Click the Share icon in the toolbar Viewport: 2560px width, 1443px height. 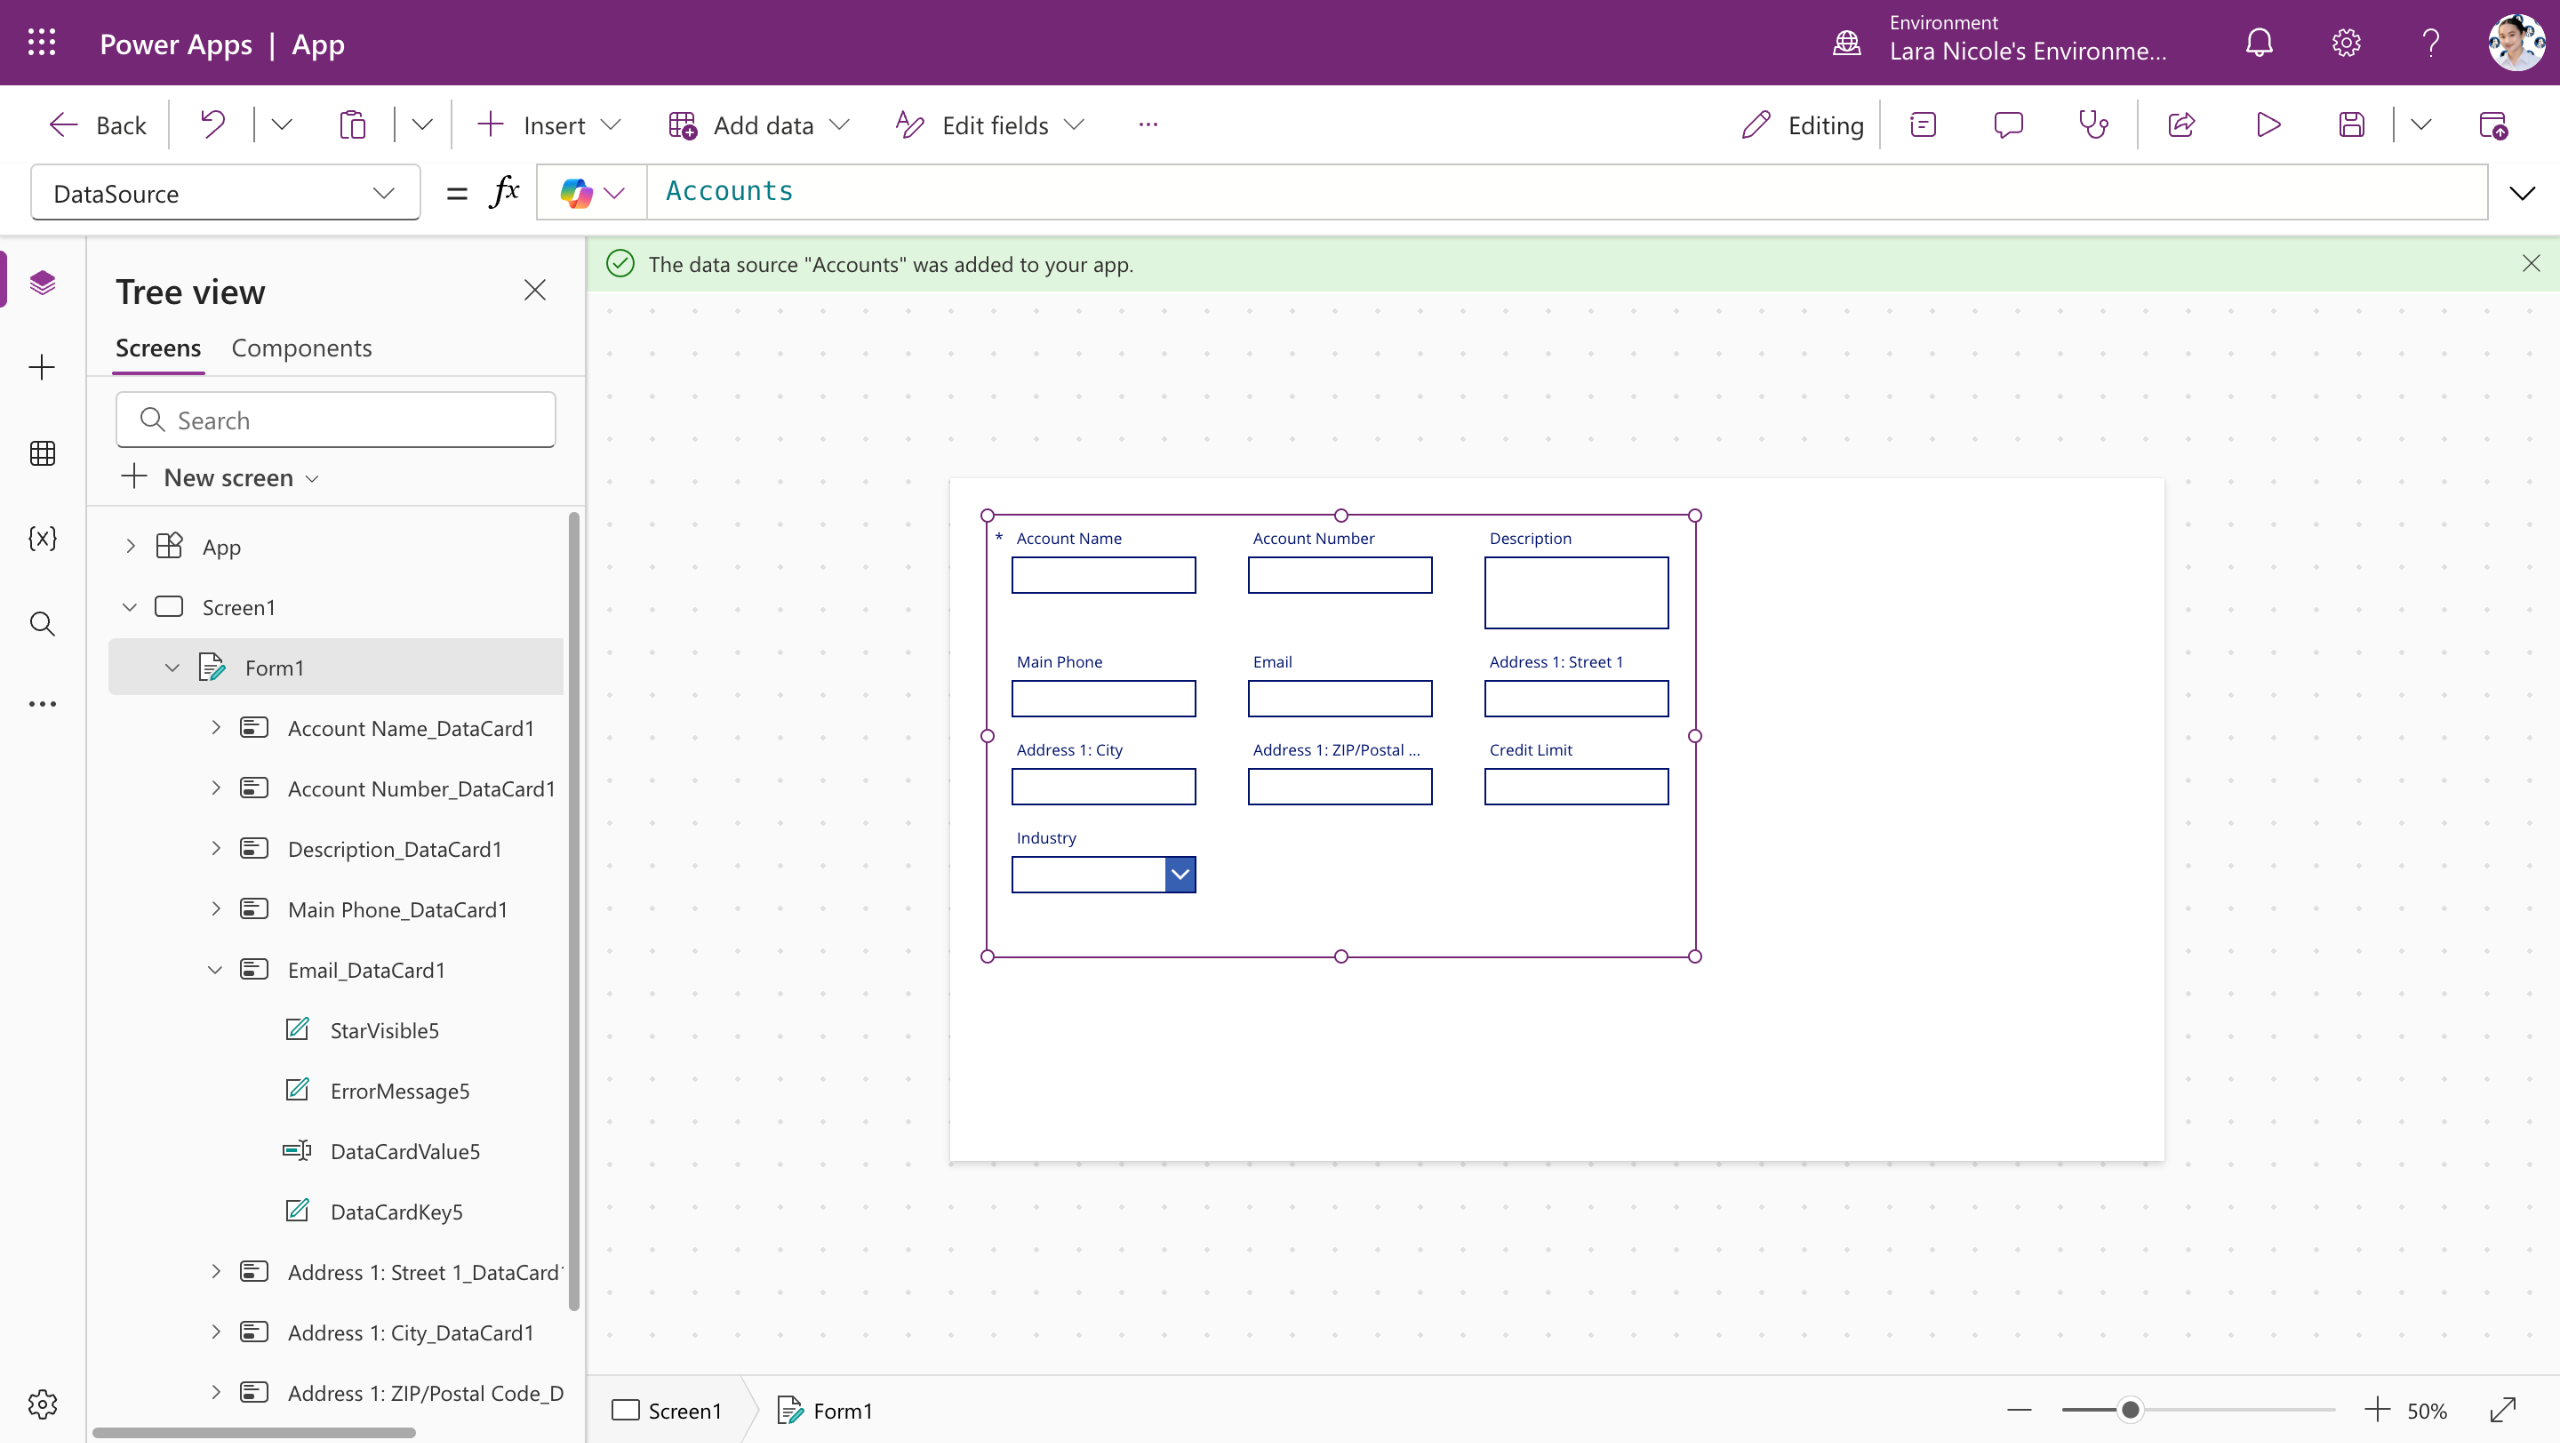click(x=2181, y=125)
